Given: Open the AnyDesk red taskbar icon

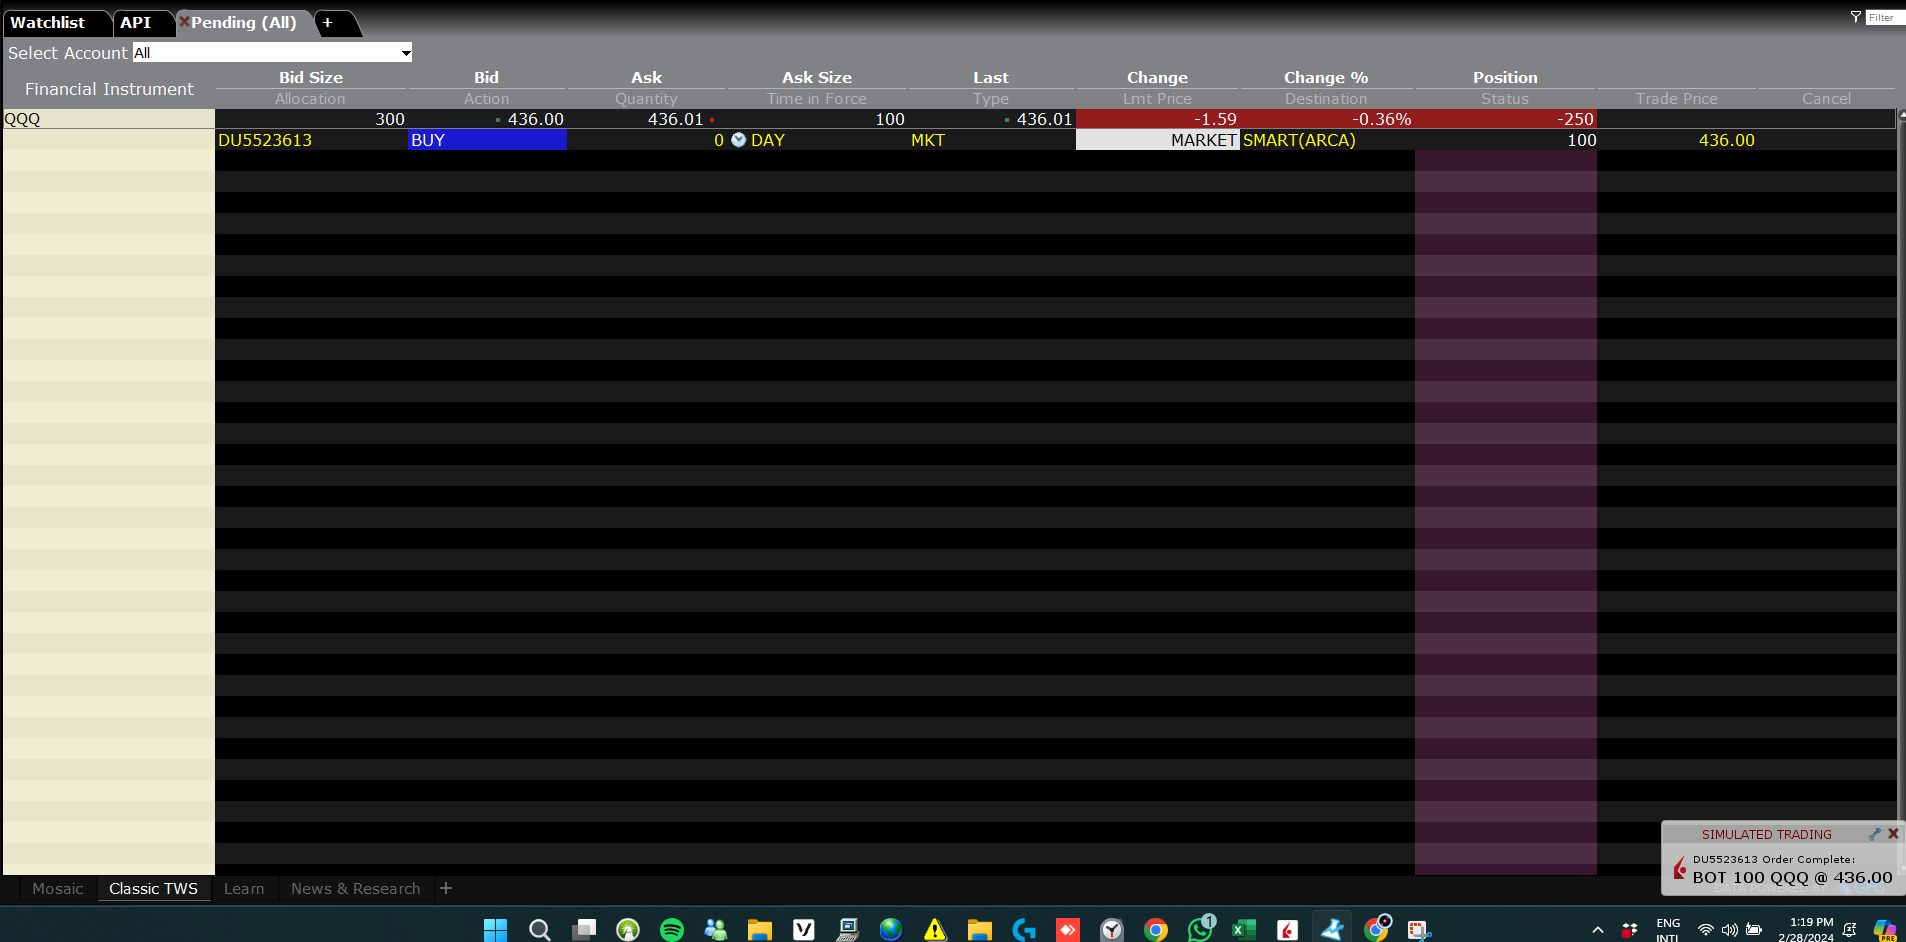Looking at the screenshot, I should tap(1068, 930).
